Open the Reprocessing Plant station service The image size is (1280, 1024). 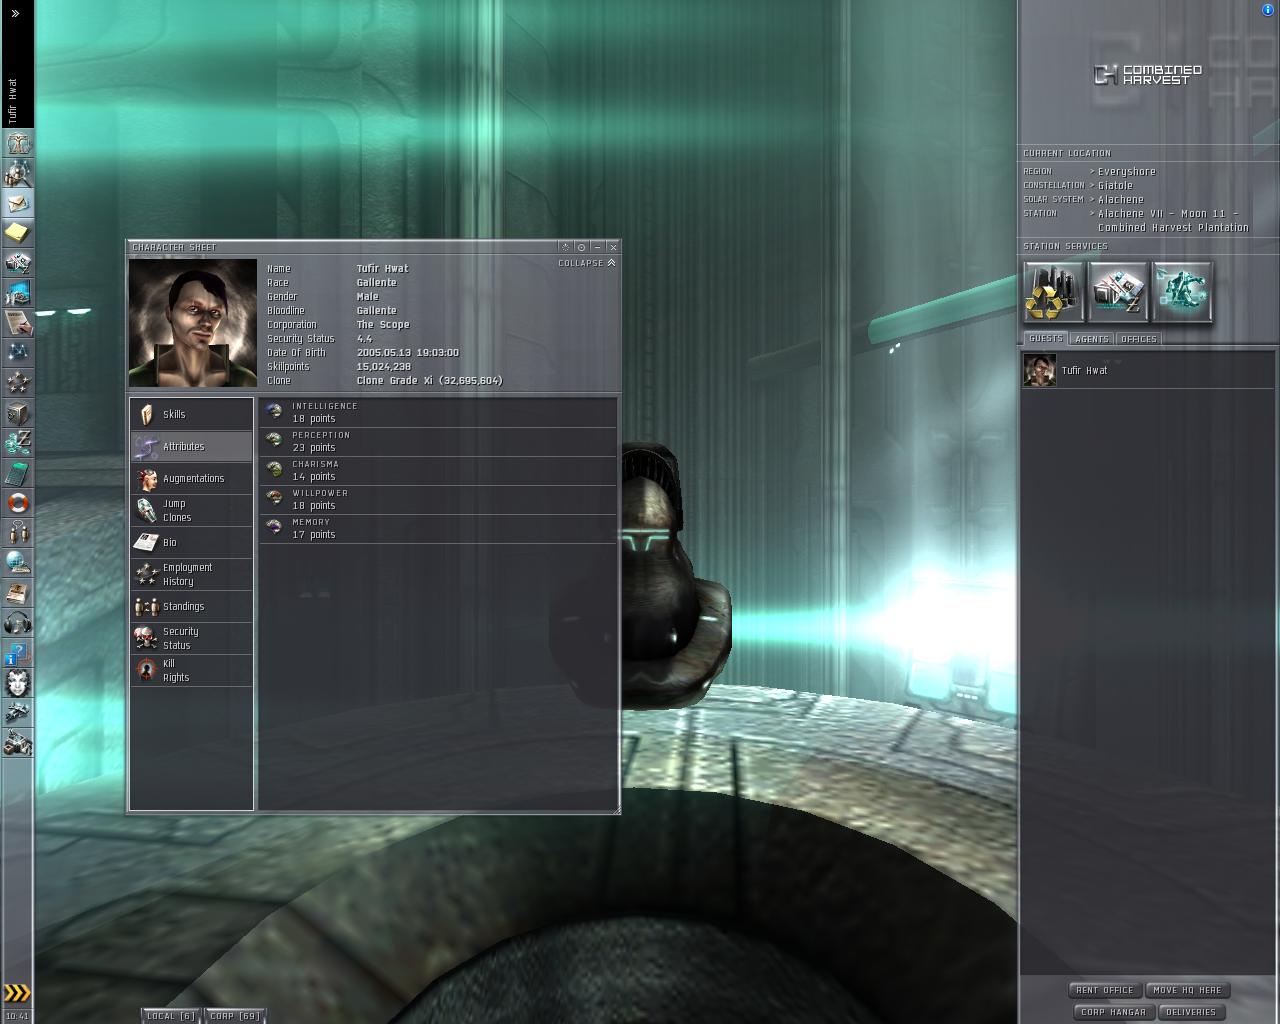pyautogui.click(x=1053, y=292)
